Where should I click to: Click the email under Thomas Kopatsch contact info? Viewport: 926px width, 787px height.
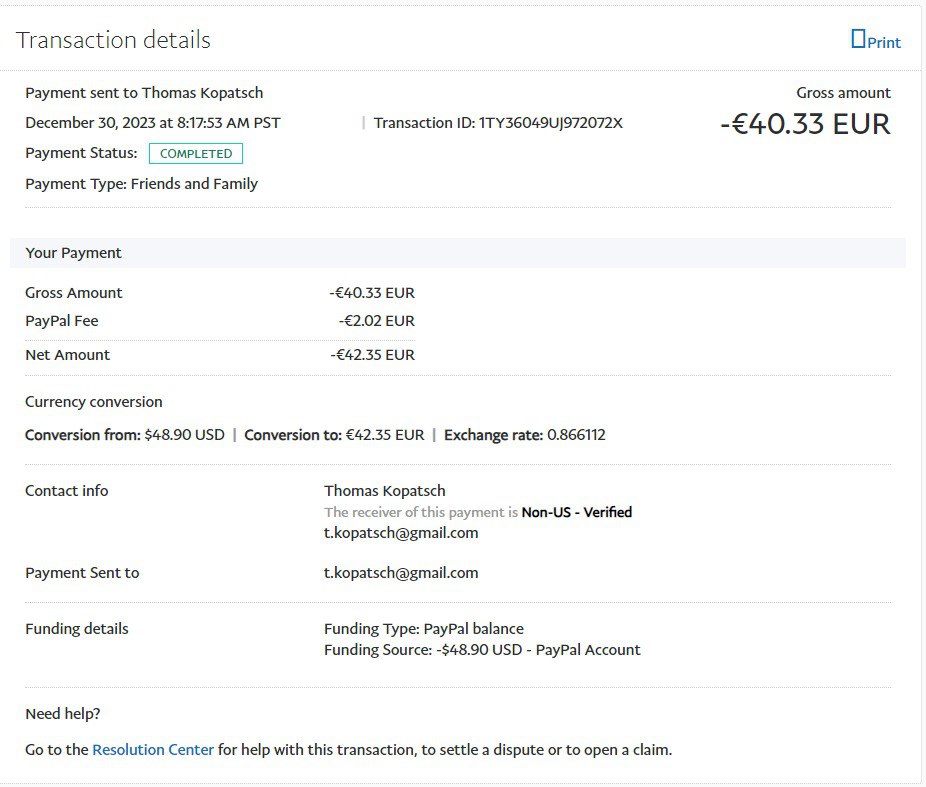tap(401, 533)
